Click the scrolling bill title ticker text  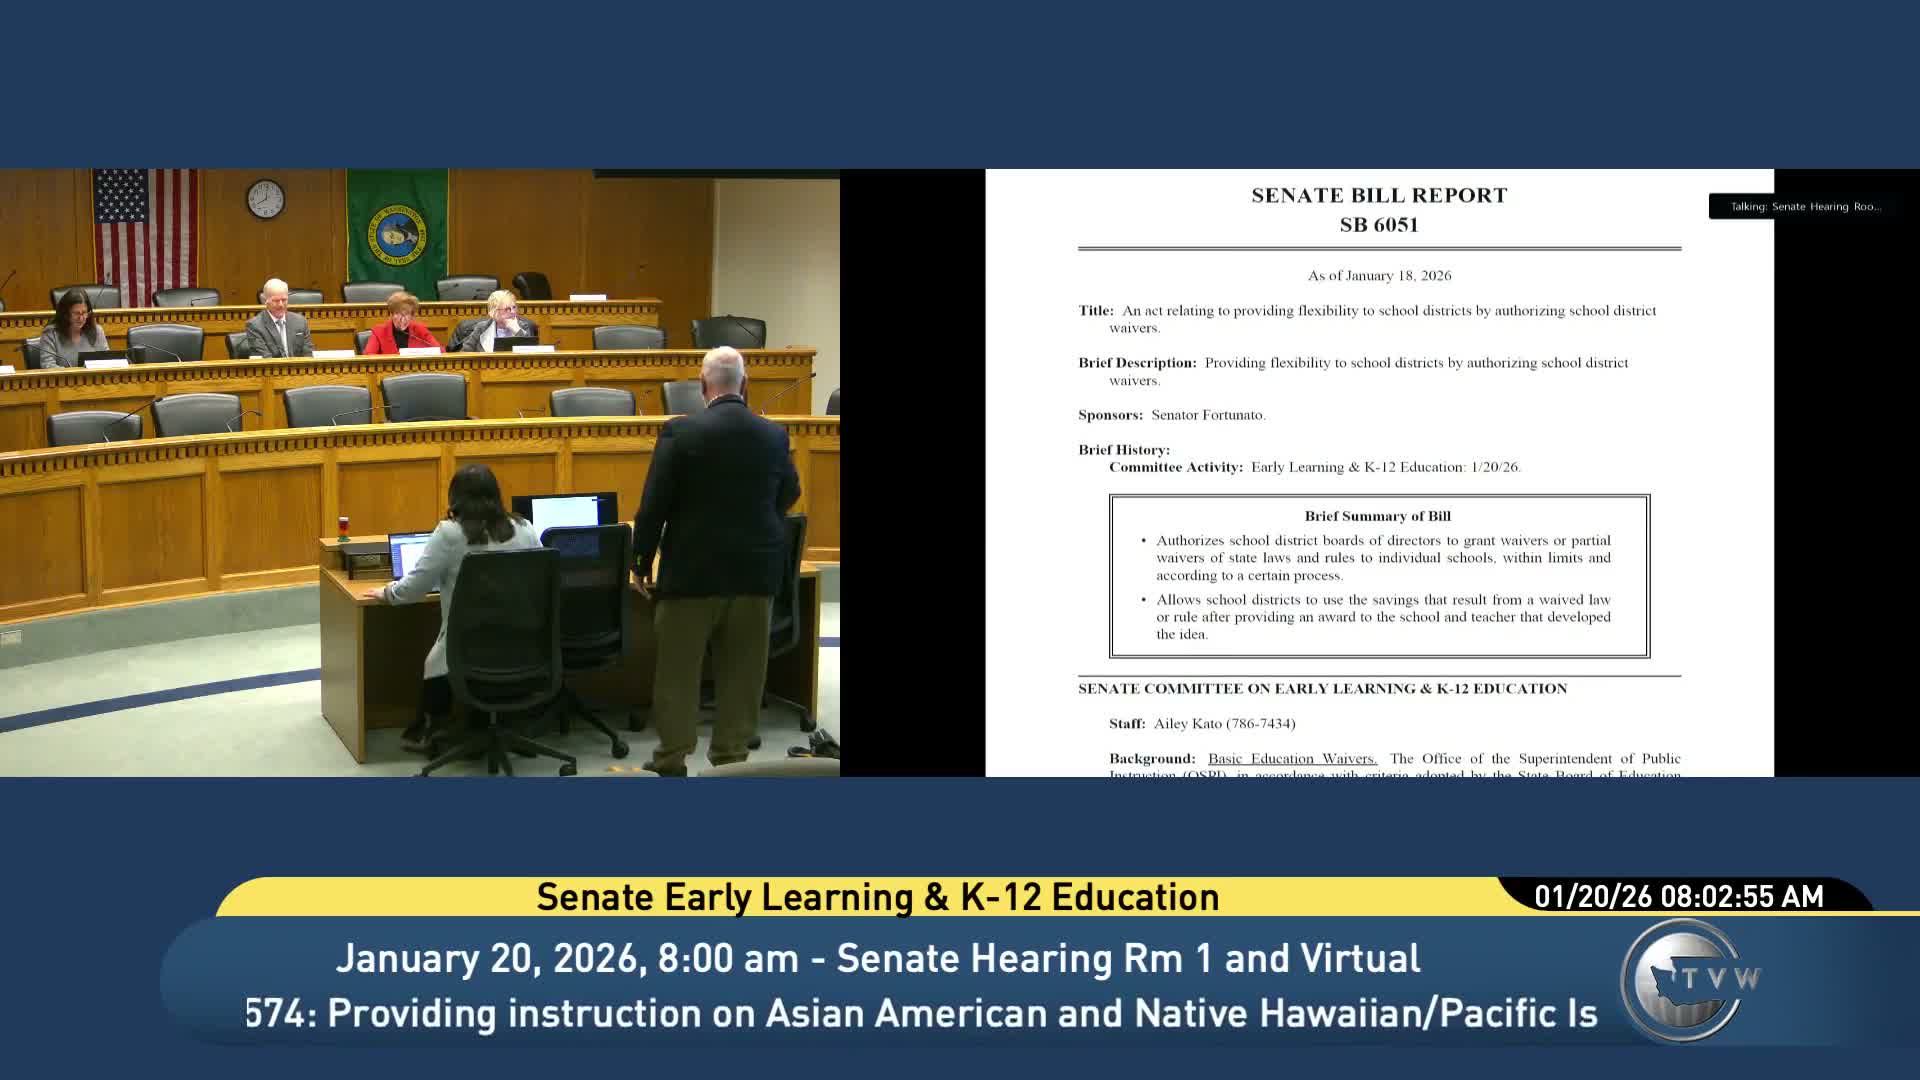[x=920, y=1013]
